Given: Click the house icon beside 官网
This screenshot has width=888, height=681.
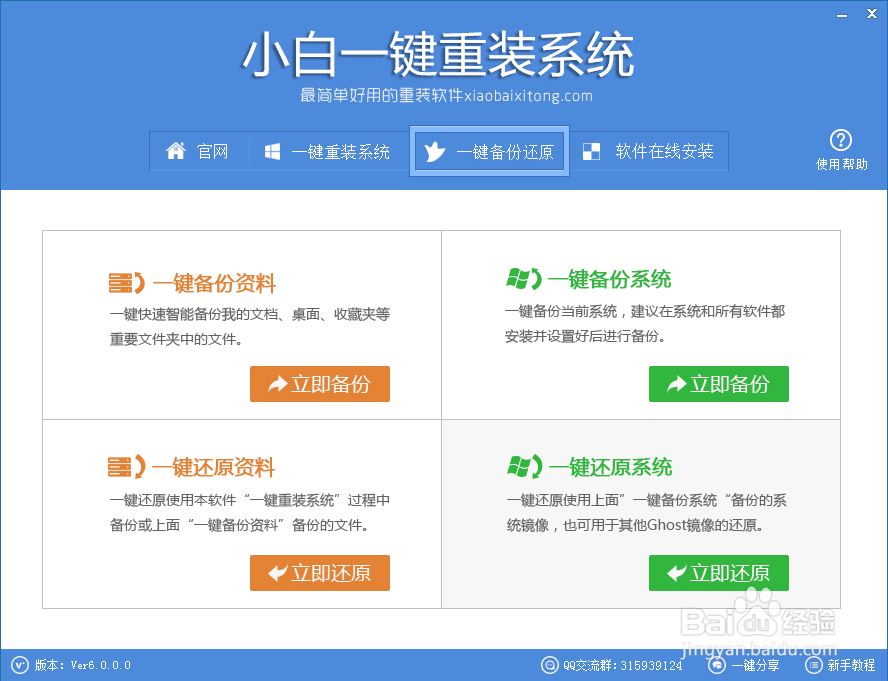Looking at the screenshot, I should (x=176, y=151).
